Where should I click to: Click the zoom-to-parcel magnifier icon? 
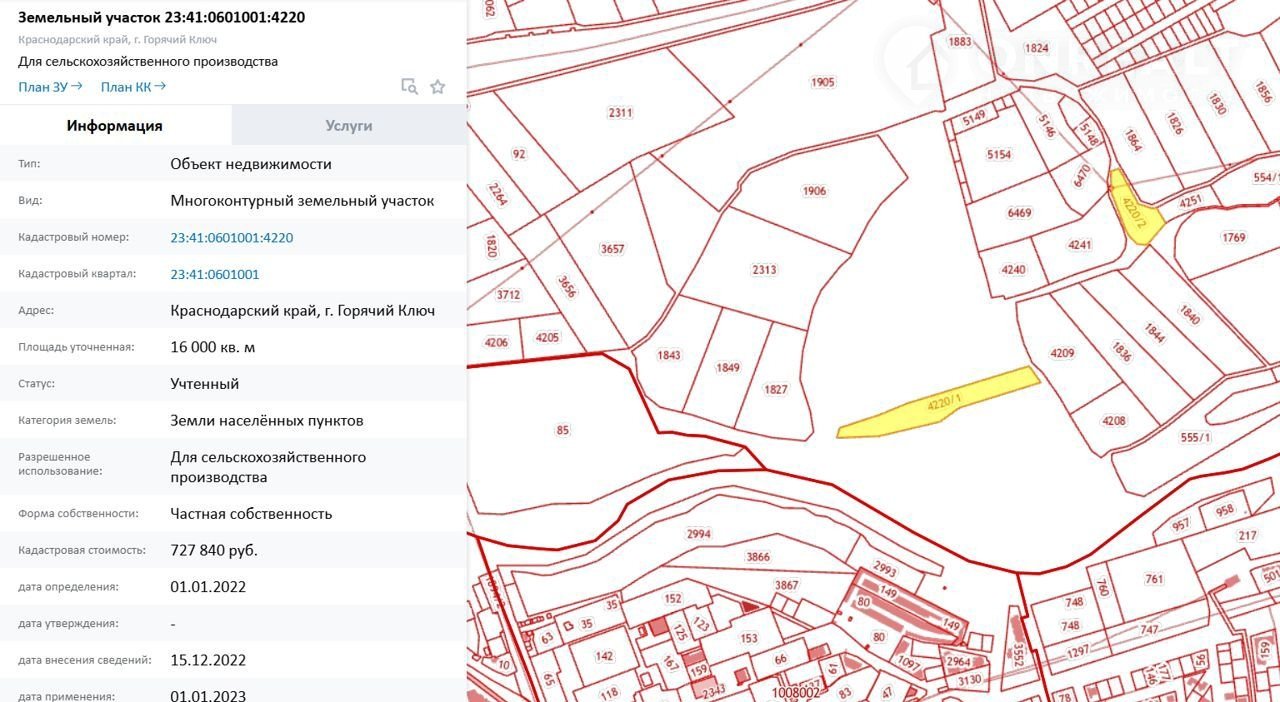[409, 87]
